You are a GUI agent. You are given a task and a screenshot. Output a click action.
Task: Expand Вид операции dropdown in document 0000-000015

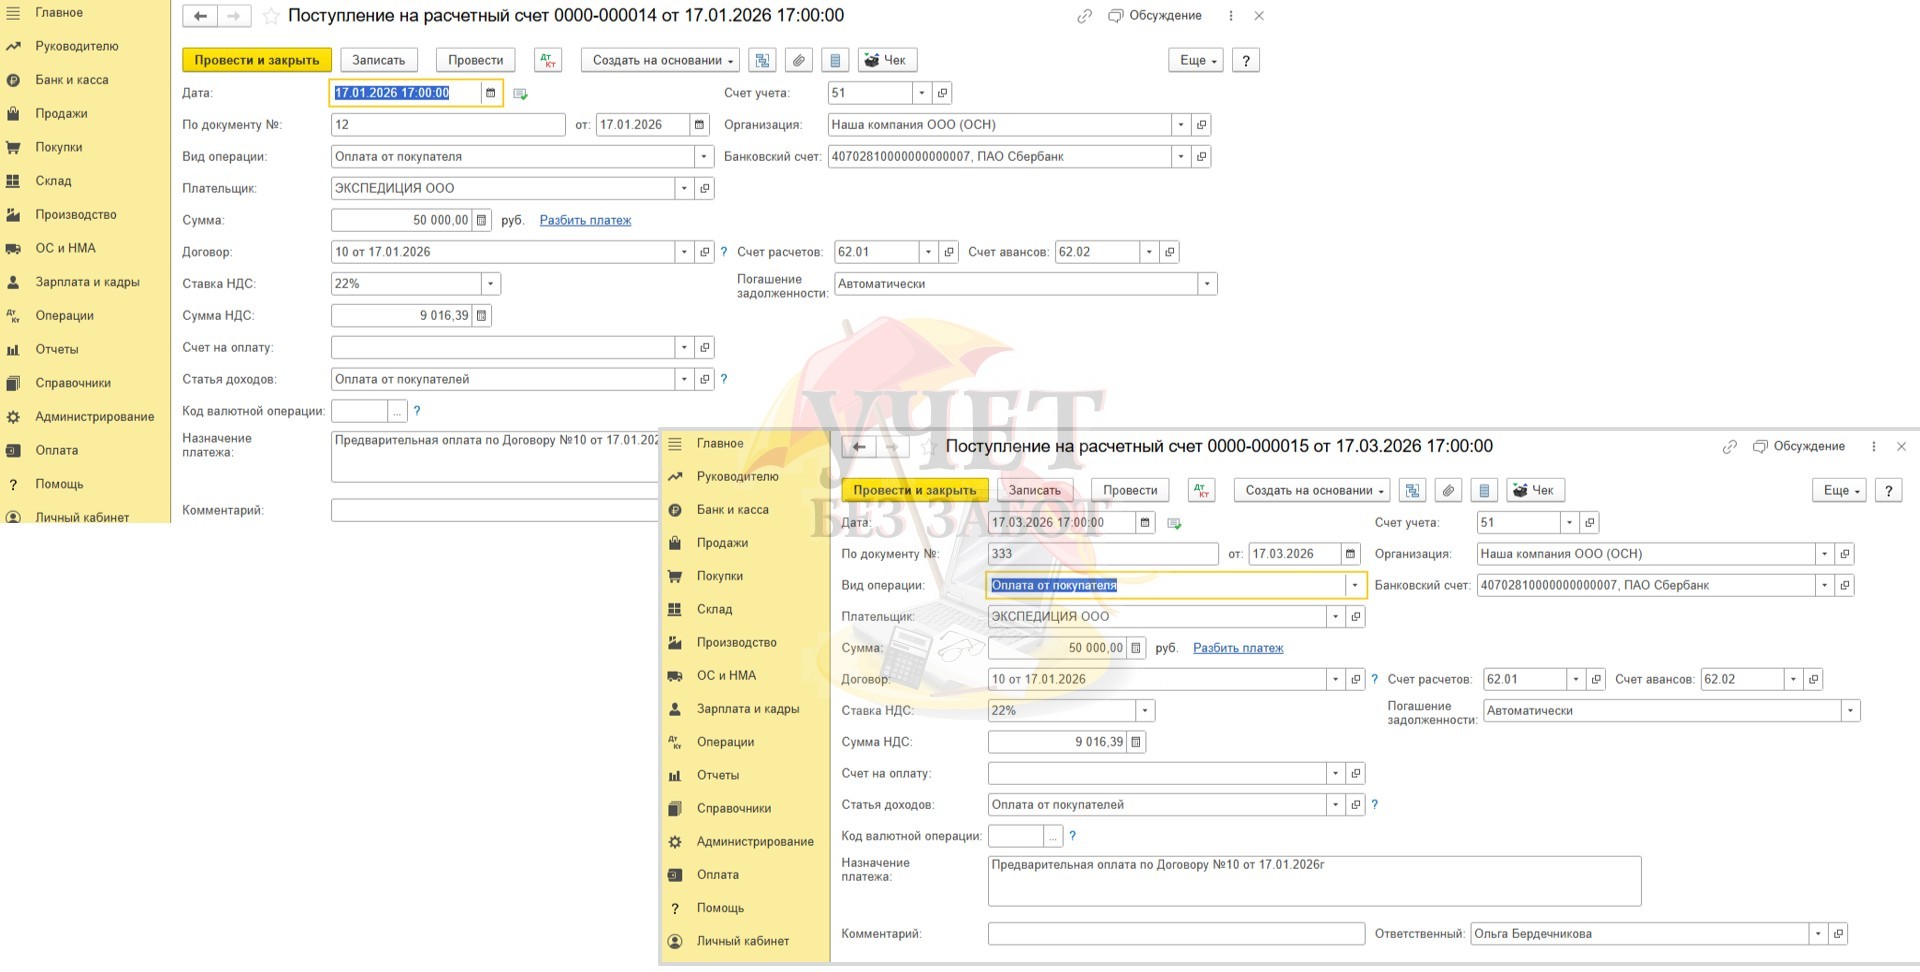pos(1355,585)
